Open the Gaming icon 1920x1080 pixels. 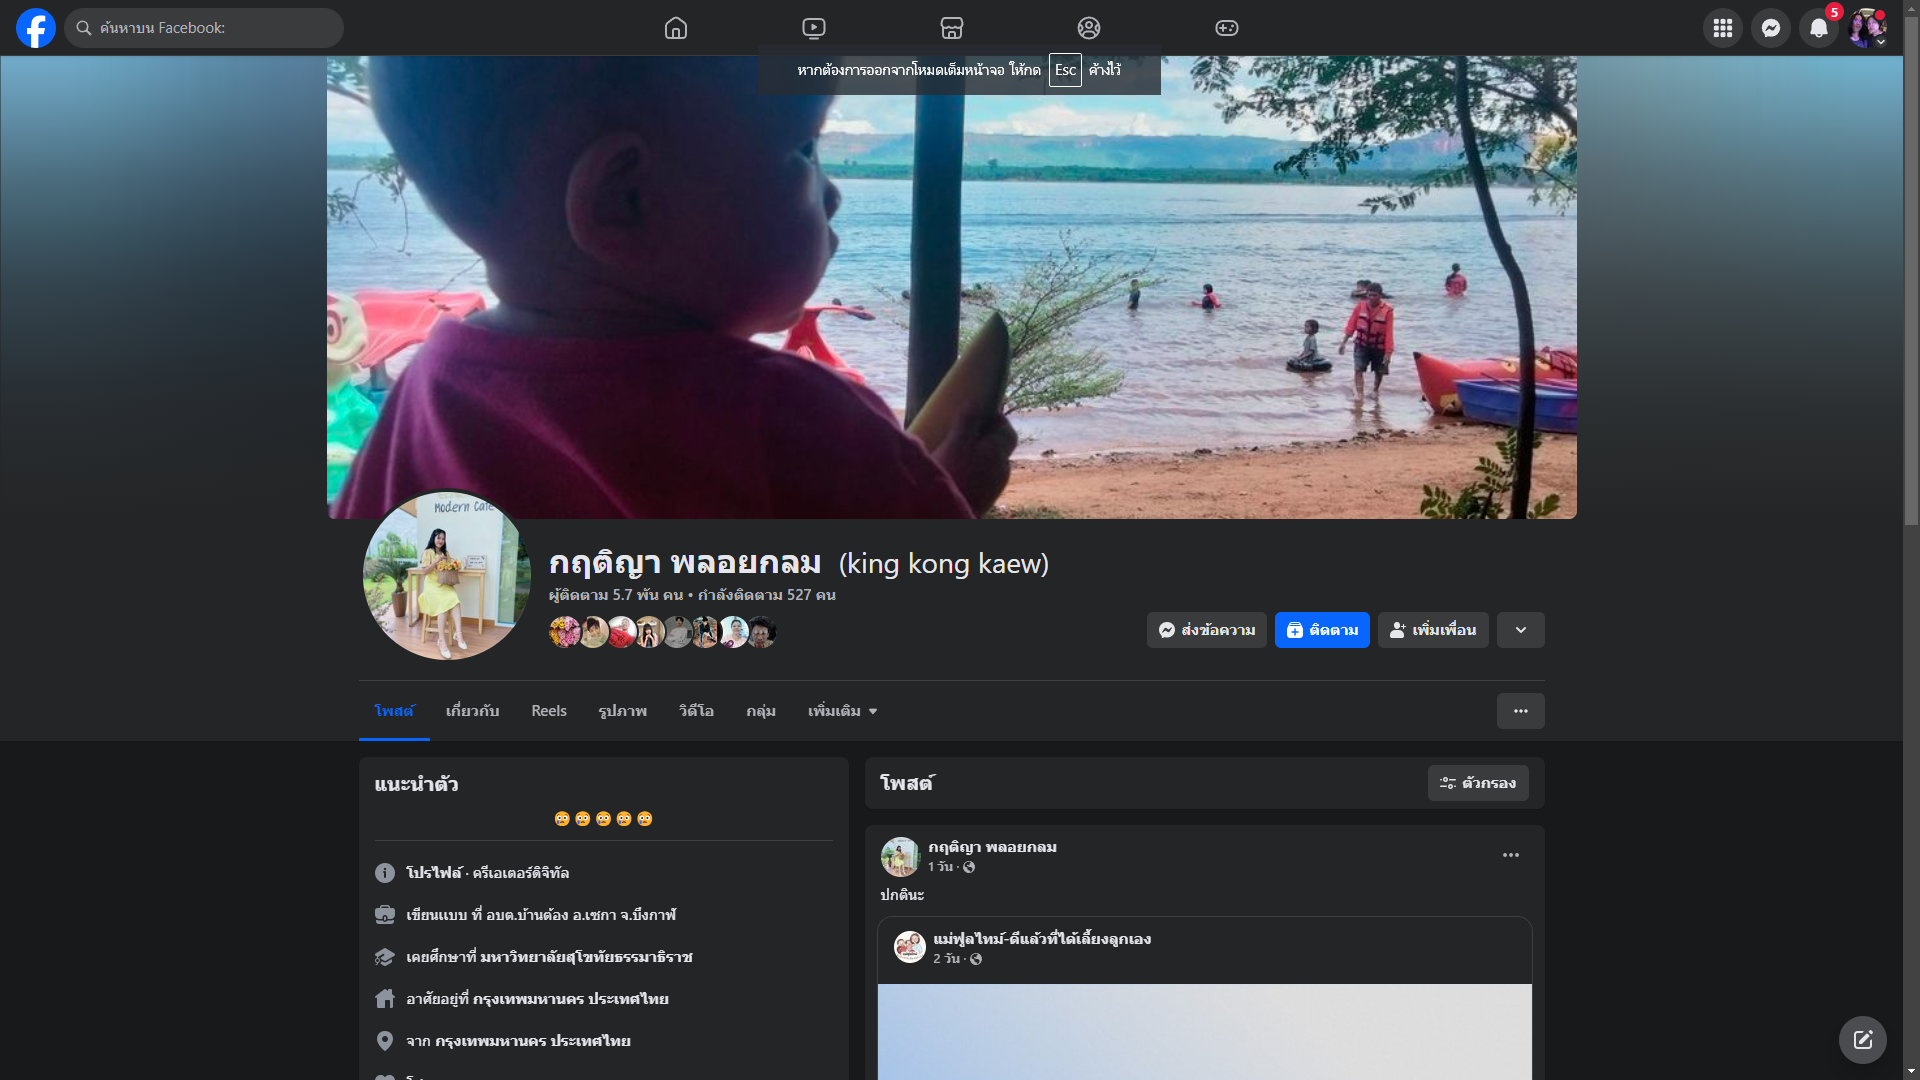click(x=1227, y=28)
